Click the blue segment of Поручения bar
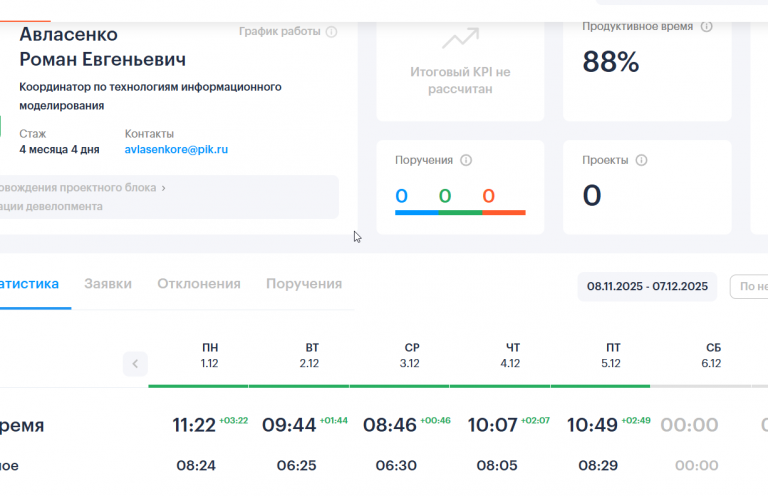768x496 pixels. [x=417, y=213]
